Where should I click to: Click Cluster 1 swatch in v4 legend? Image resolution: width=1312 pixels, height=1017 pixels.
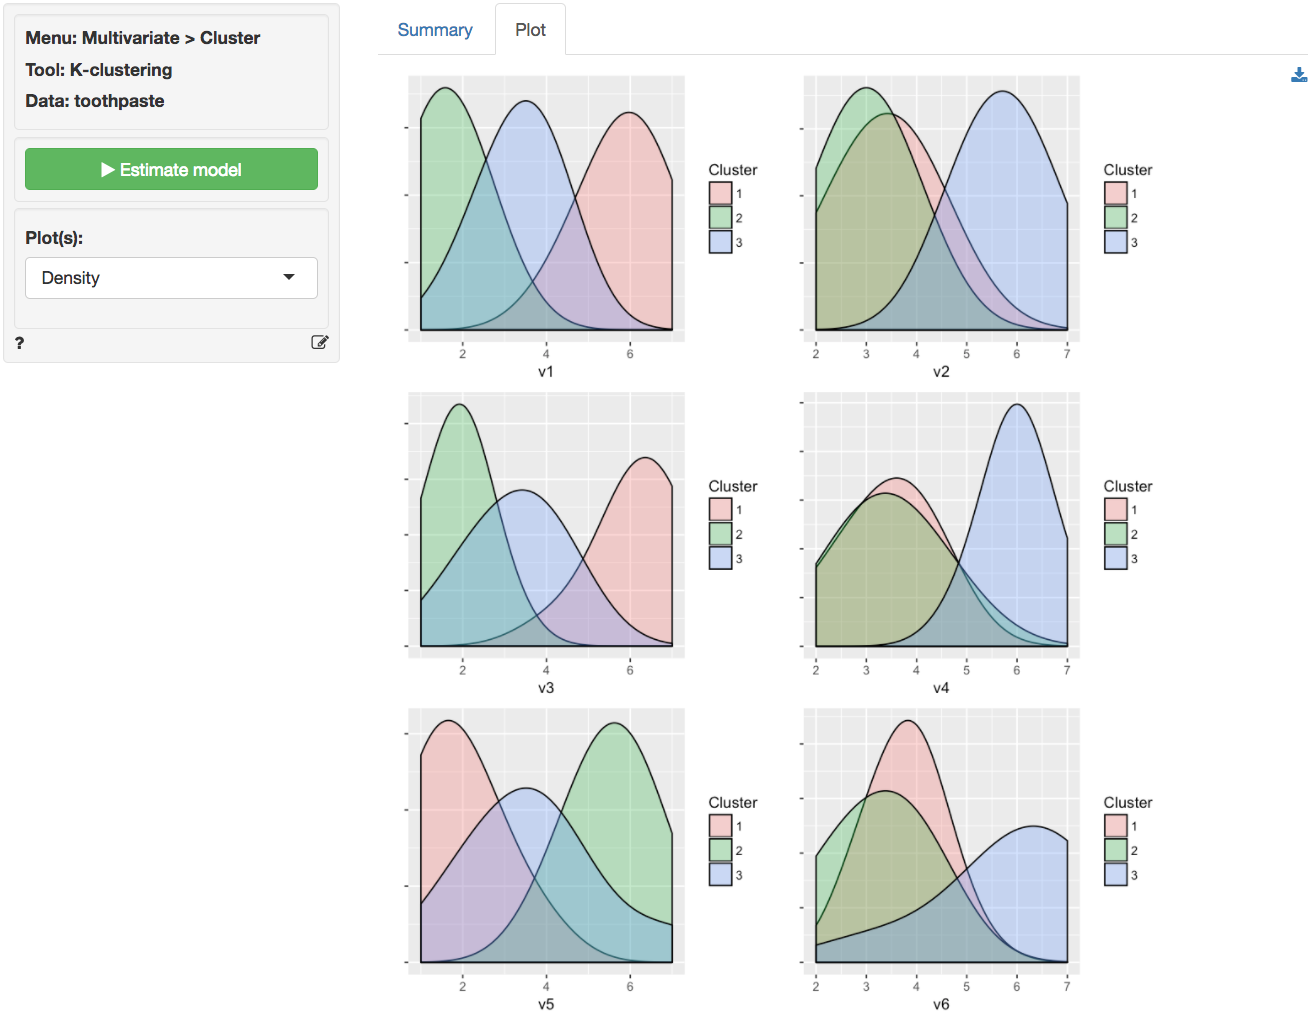1115,509
